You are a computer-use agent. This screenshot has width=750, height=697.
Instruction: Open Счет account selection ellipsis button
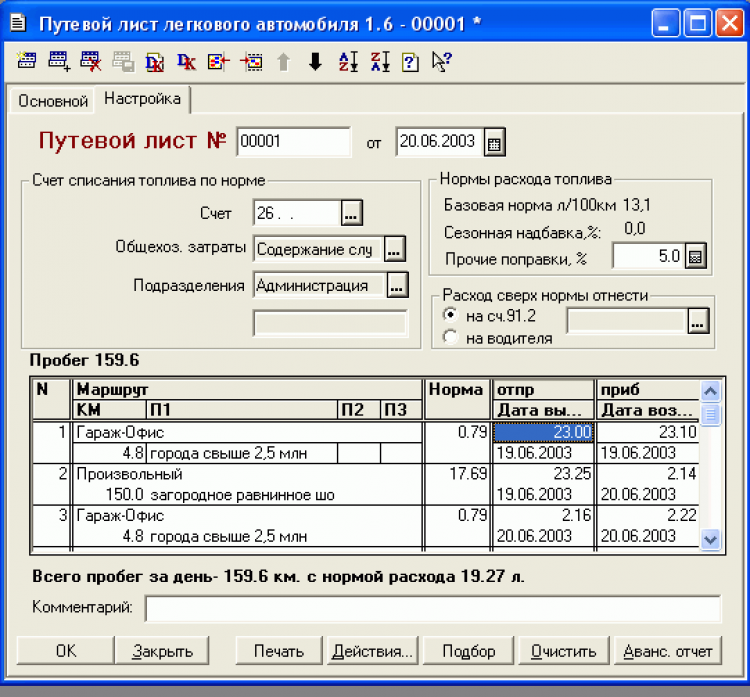350,213
